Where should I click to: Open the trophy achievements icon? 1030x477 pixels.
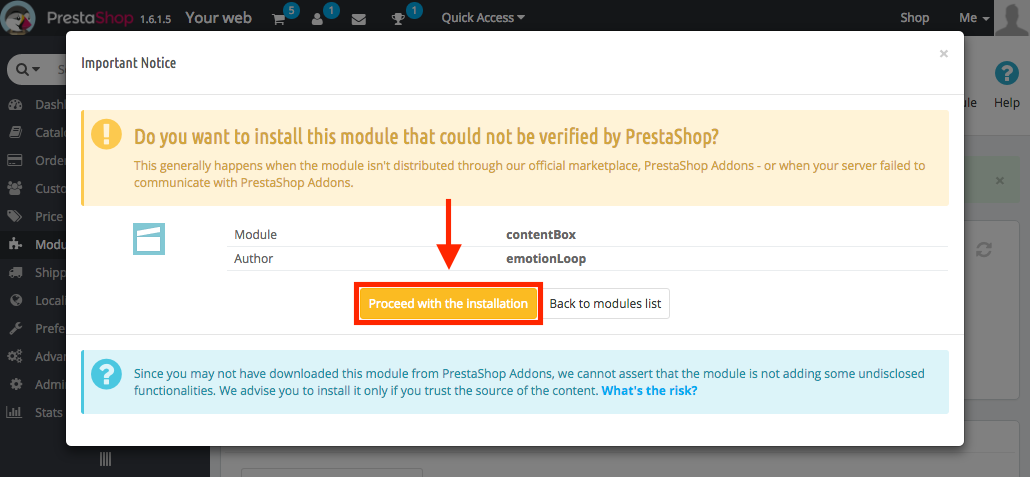(398, 19)
